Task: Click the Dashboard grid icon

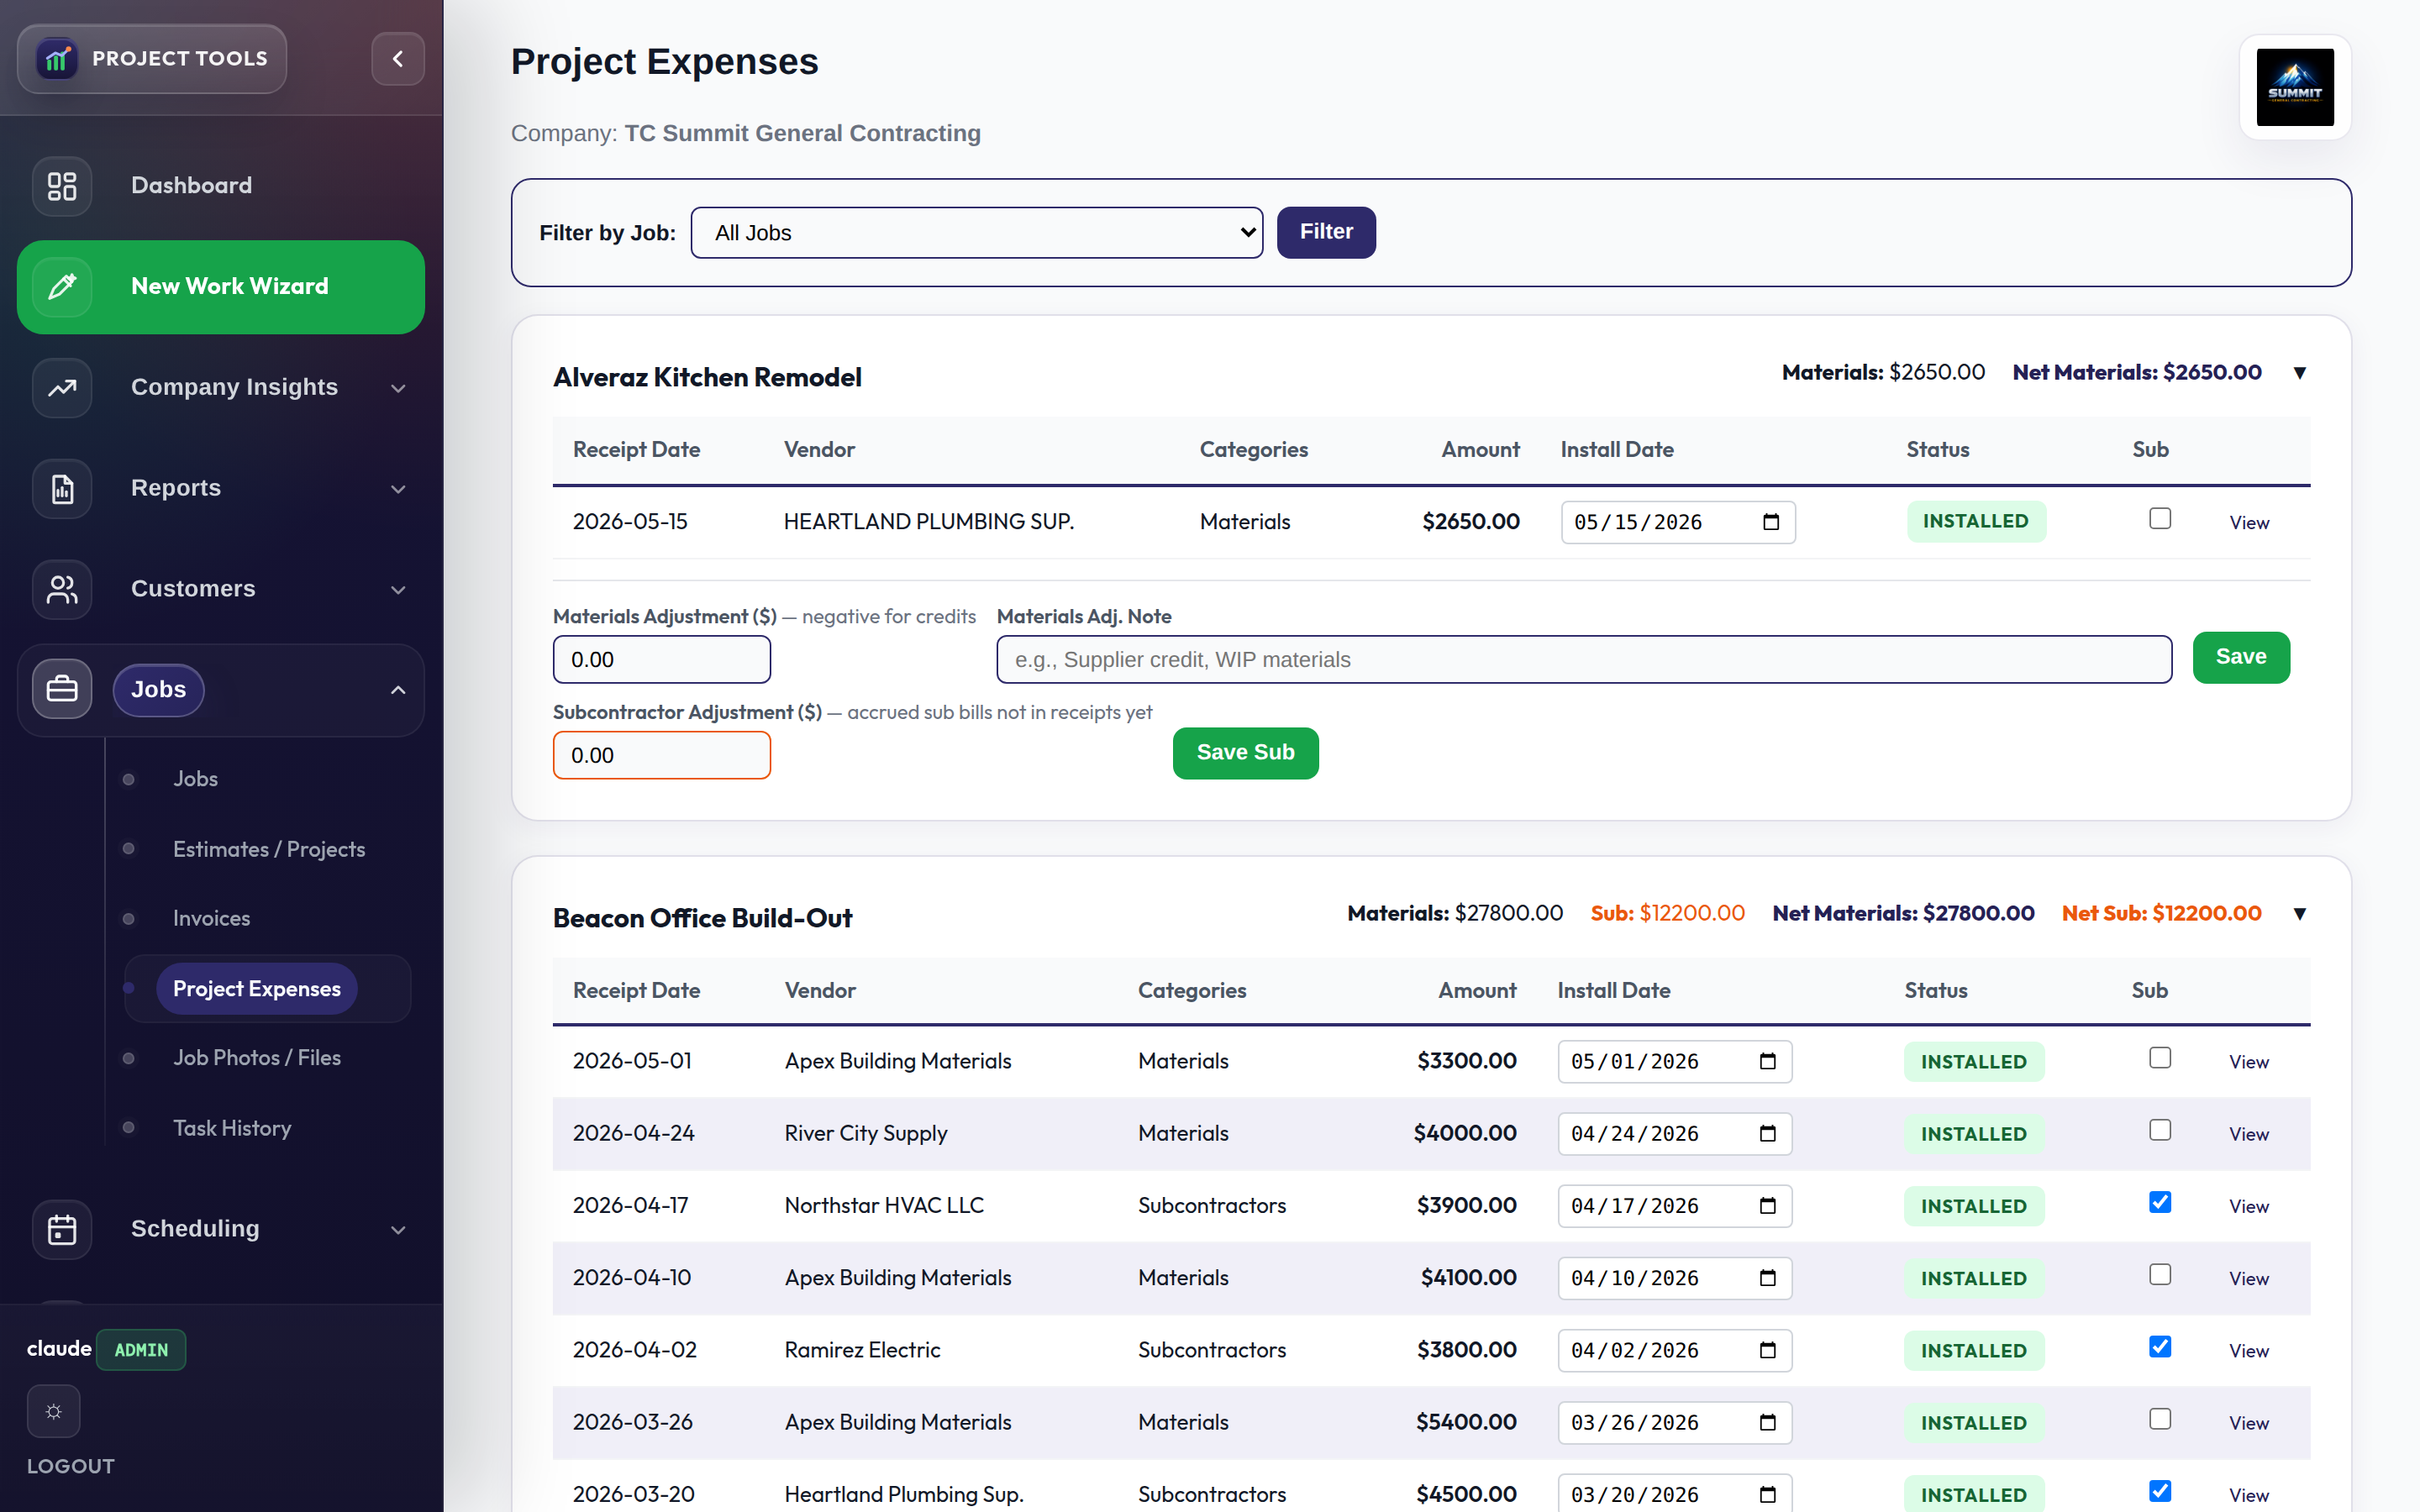Action: coord(62,186)
